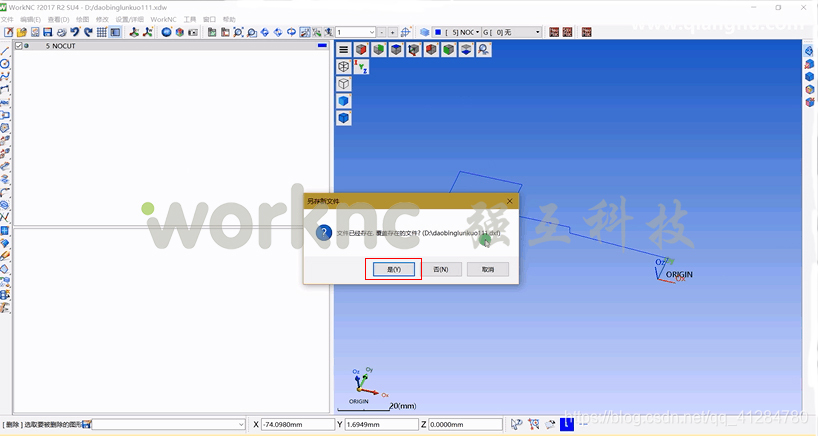
Task: Click the view search magnifier icon
Action: click(x=484, y=50)
